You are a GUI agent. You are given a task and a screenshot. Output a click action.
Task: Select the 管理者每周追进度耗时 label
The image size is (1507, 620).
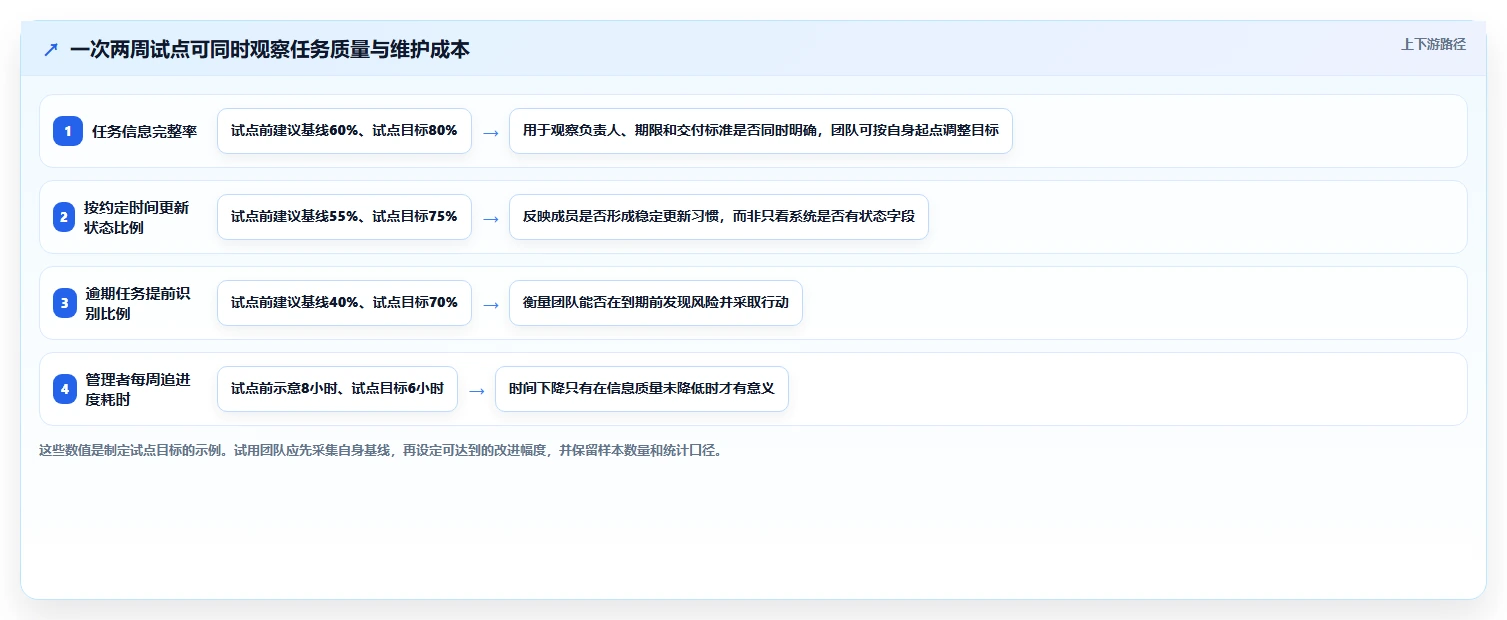click(x=138, y=389)
